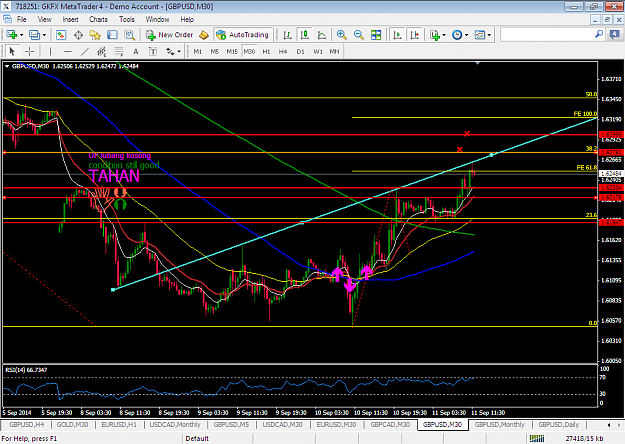Image resolution: width=625 pixels, height=444 pixels.
Task: Open the Navigator favorites-folder icon
Action: [x=95, y=35]
